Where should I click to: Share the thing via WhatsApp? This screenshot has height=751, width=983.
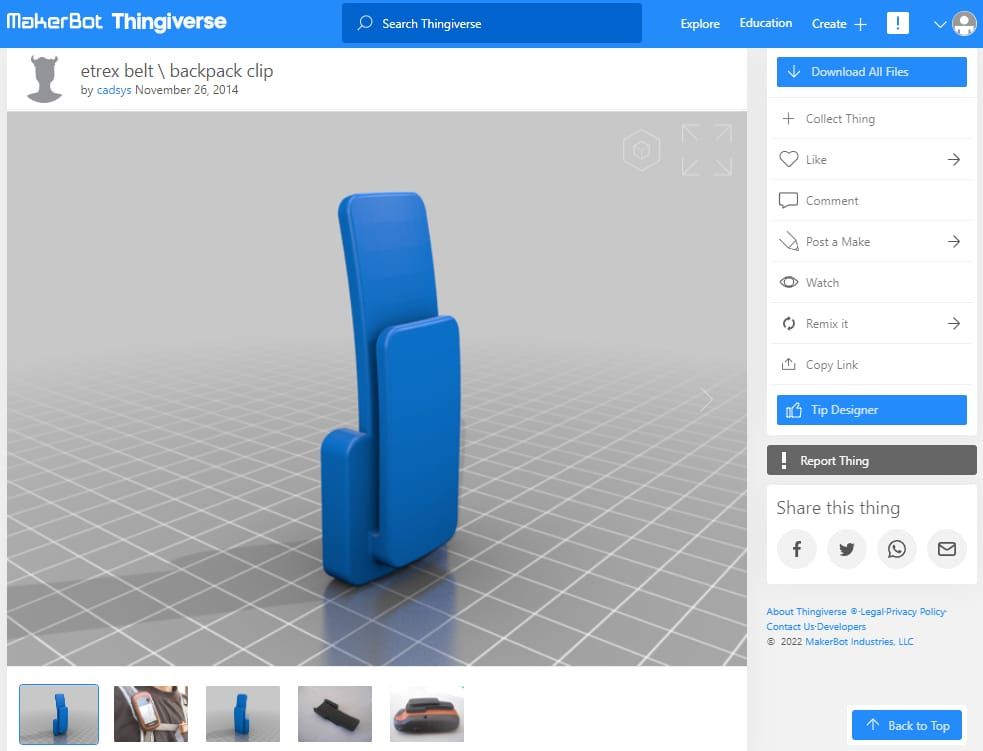click(896, 549)
